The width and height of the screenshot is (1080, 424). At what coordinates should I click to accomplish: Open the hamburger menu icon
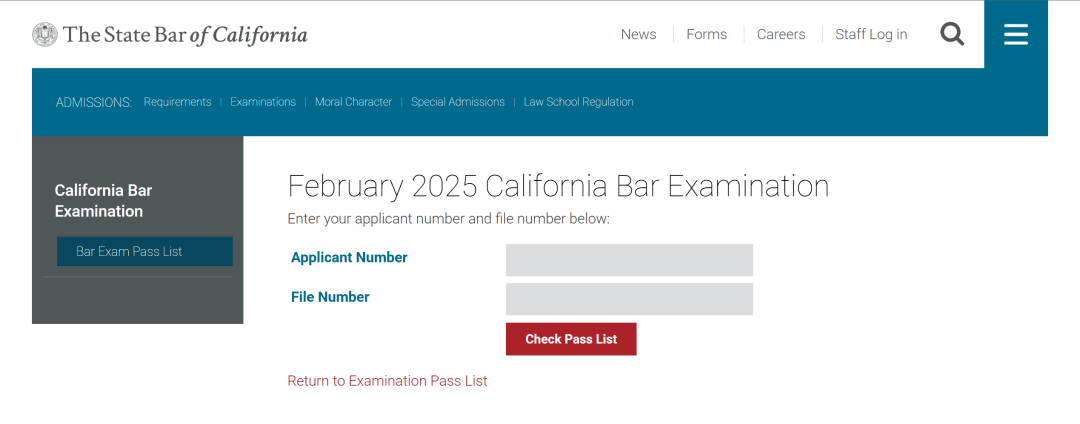click(x=1016, y=34)
